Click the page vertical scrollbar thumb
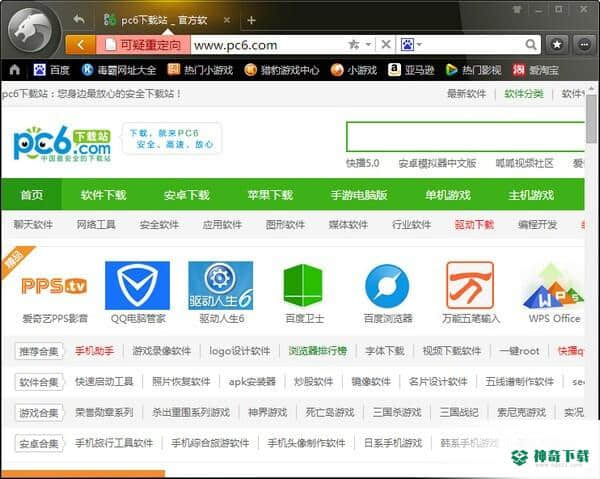The height and width of the screenshot is (479, 600). [592, 118]
